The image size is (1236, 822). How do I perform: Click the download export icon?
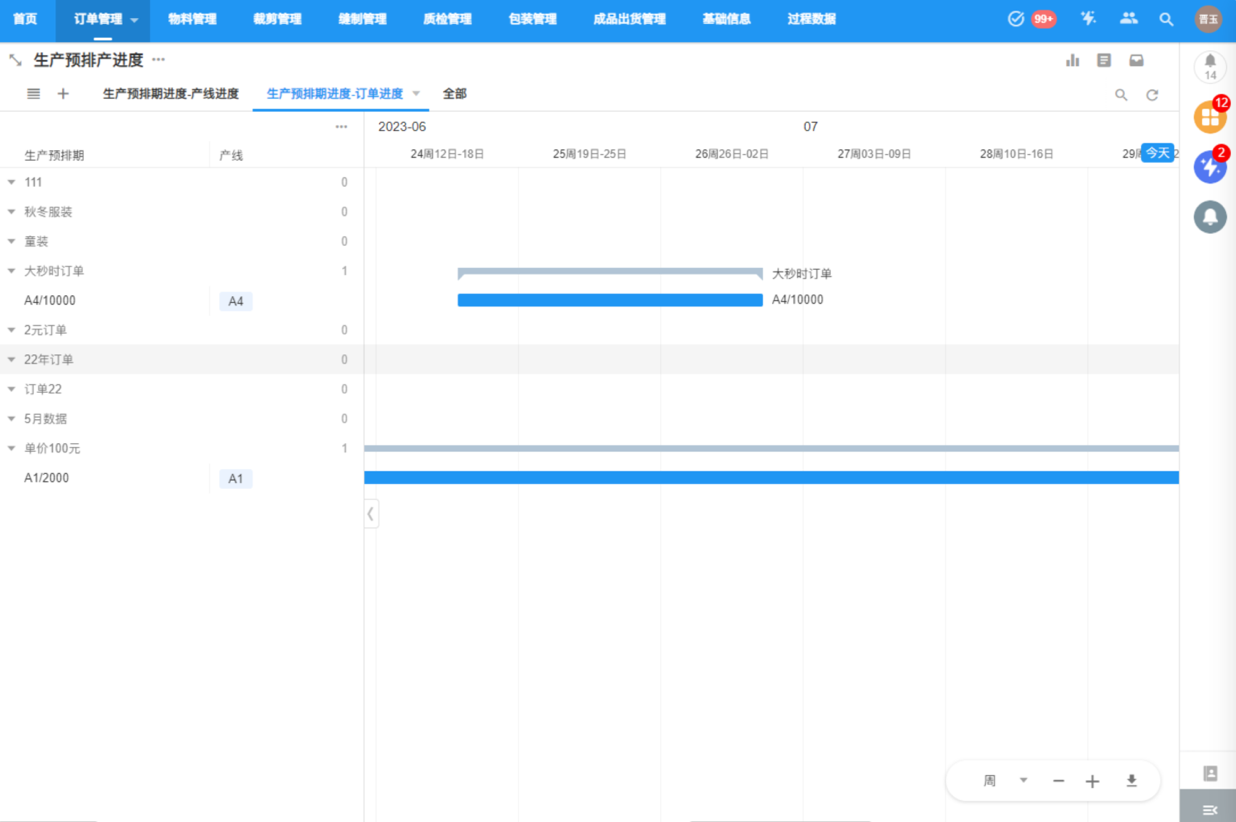pos(1131,781)
